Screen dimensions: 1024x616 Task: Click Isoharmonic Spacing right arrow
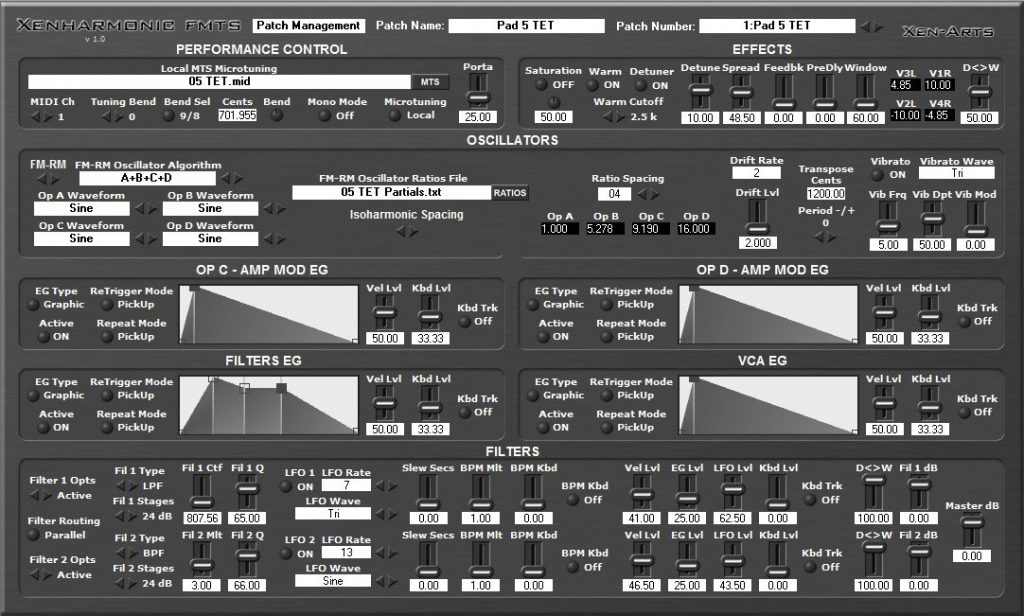click(x=413, y=231)
